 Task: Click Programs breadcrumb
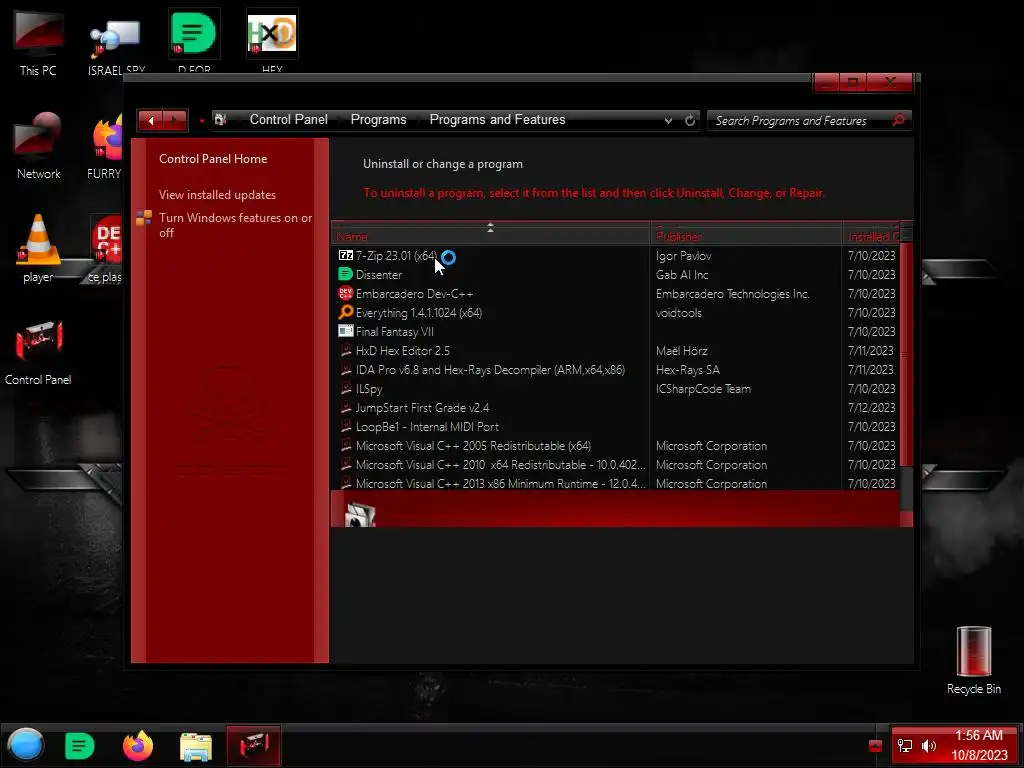(x=378, y=120)
